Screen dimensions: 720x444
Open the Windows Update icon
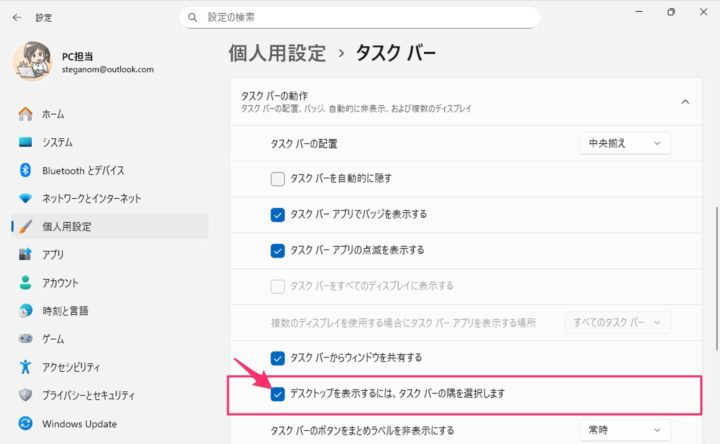[25, 423]
